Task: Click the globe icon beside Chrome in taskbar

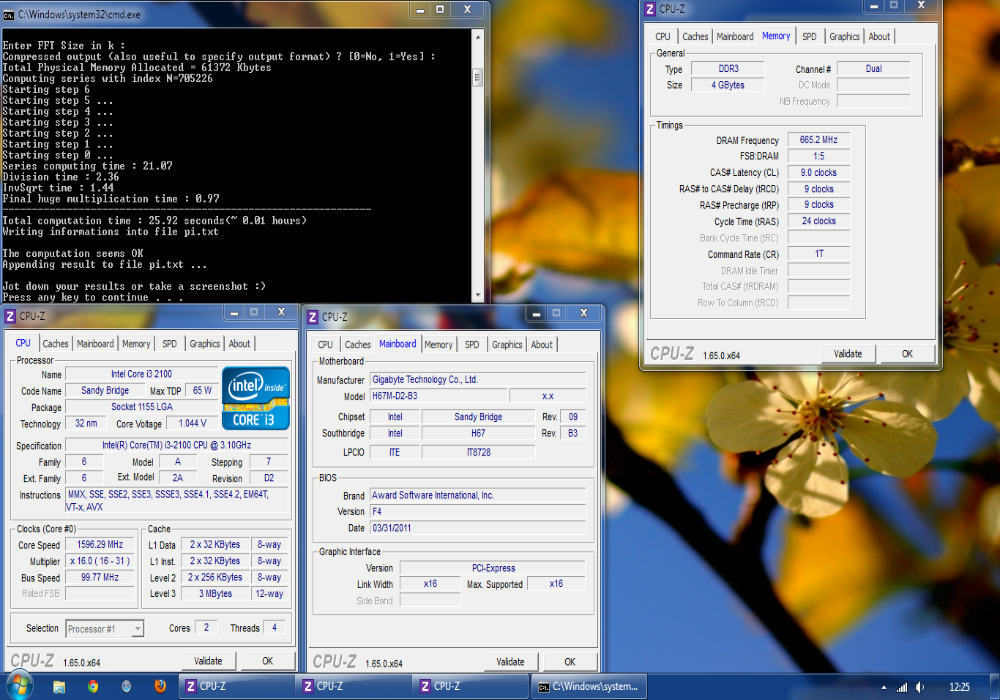Action: (x=126, y=687)
